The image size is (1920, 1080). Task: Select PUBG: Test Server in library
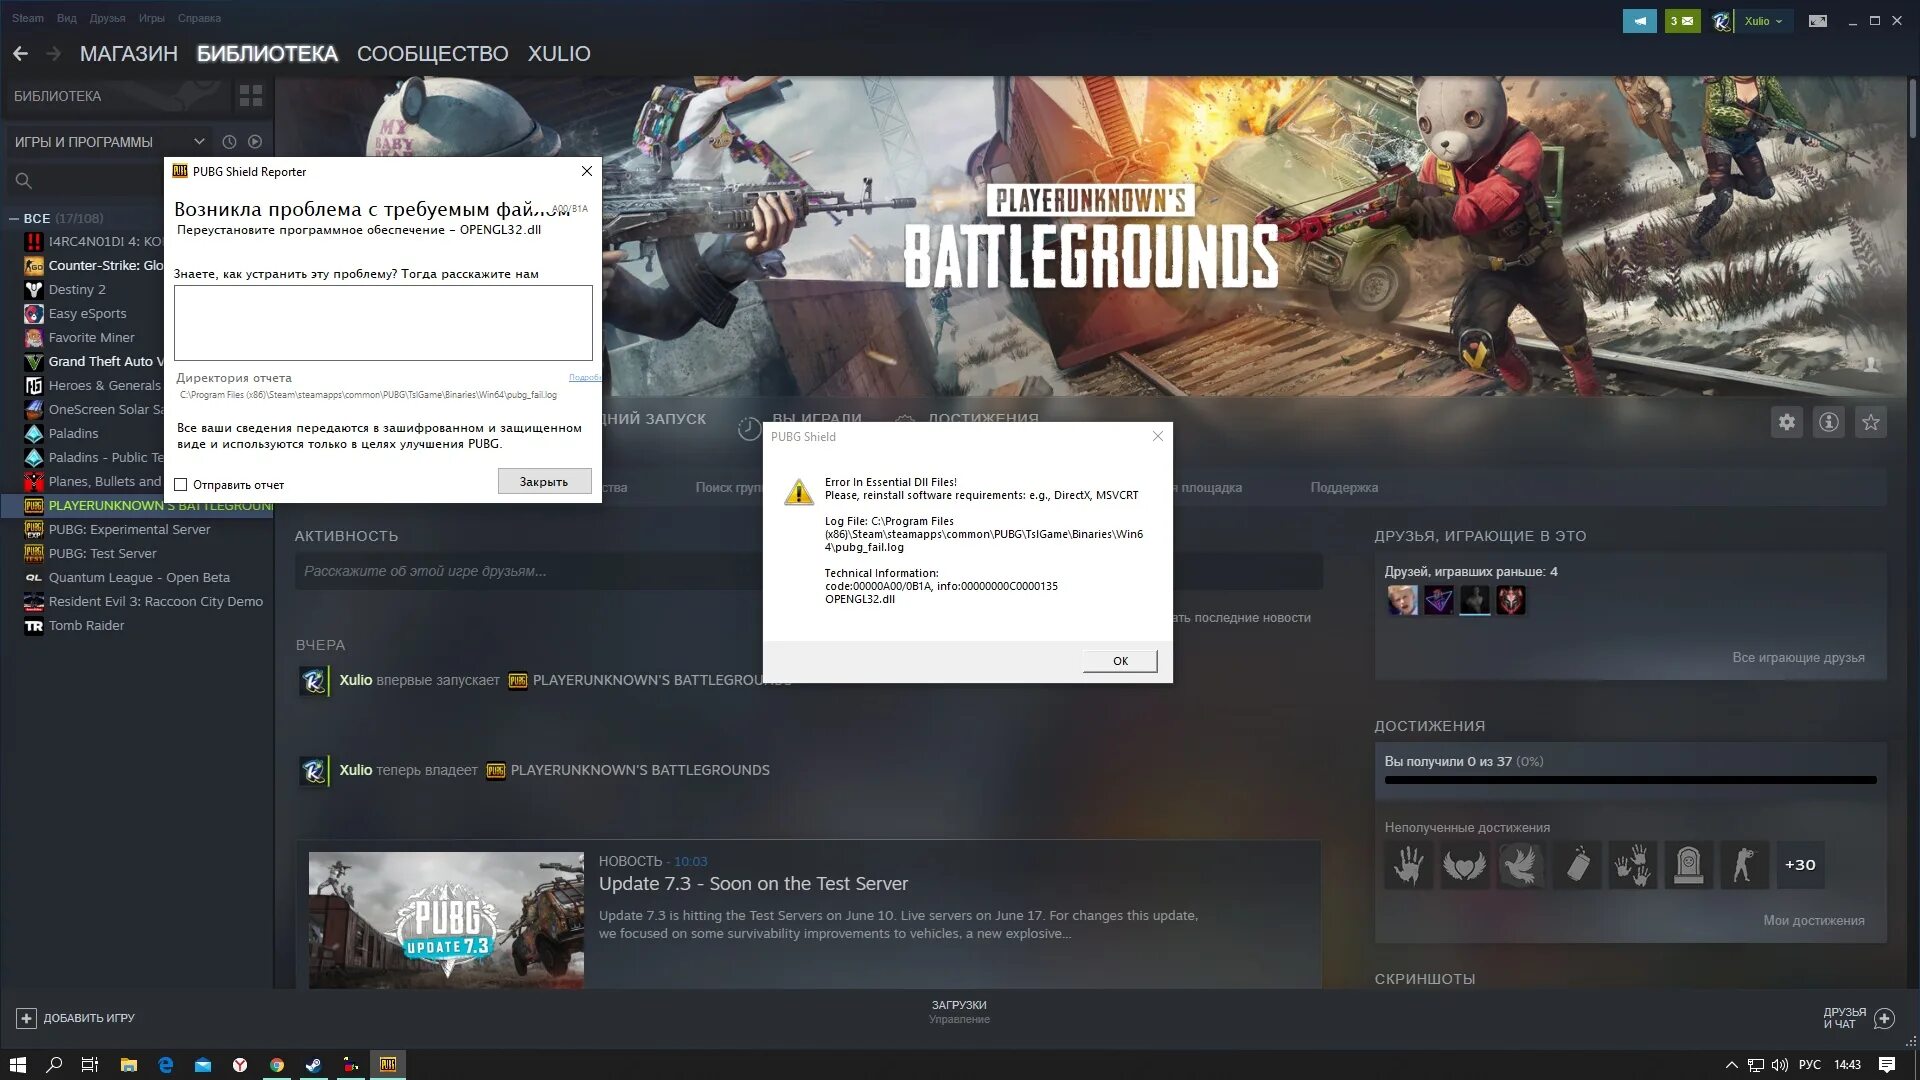coord(102,554)
